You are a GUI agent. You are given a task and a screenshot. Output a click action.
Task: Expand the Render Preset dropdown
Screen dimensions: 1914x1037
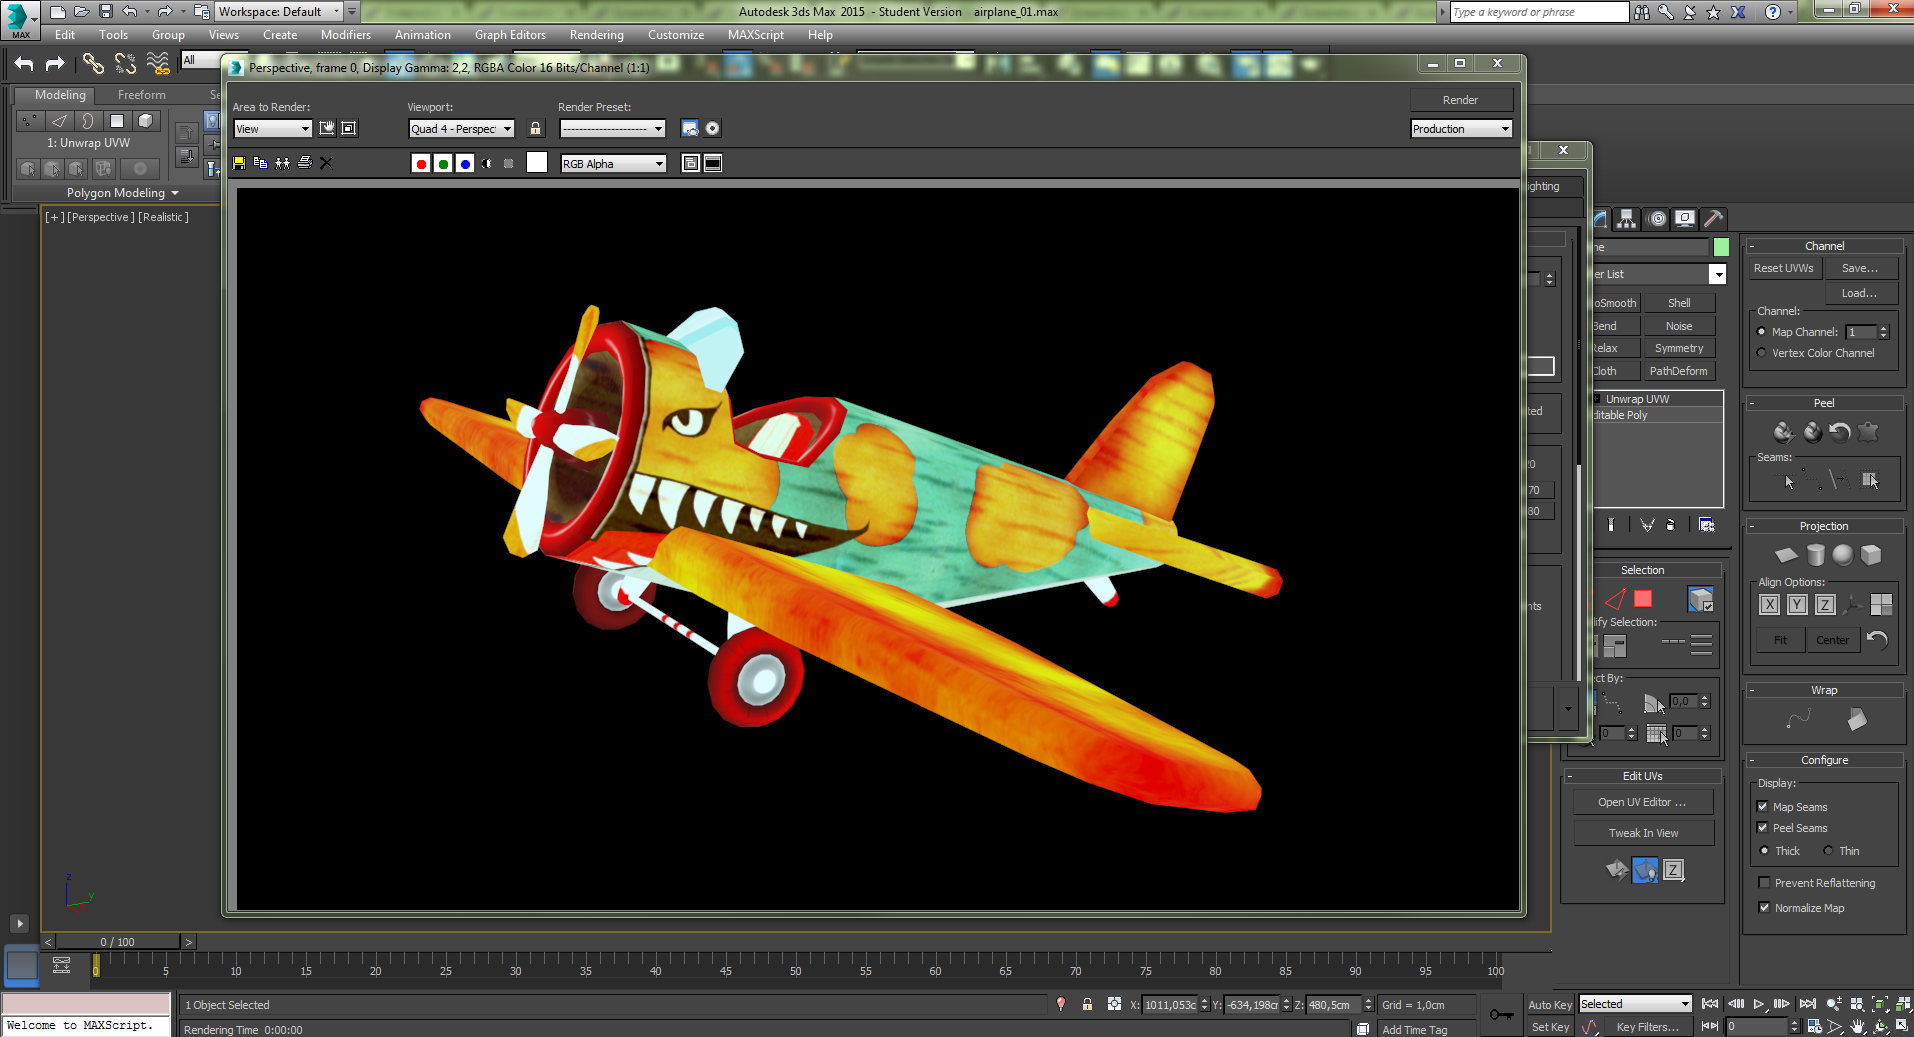point(612,129)
